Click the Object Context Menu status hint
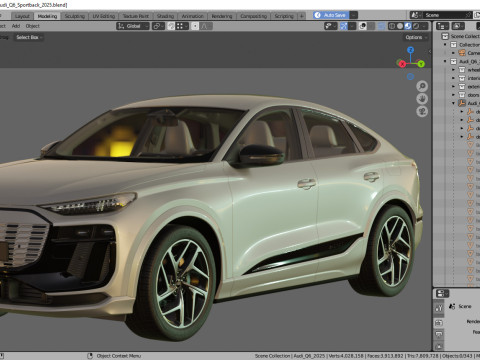The height and width of the screenshot is (360, 480). coord(119,356)
